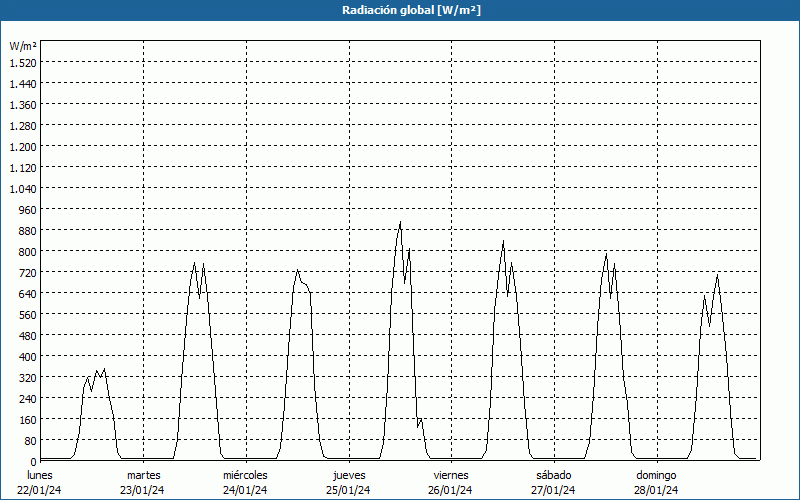Image resolution: width=800 pixels, height=500 pixels.
Task: Click the 'domingo' day label
Action: [656, 475]
